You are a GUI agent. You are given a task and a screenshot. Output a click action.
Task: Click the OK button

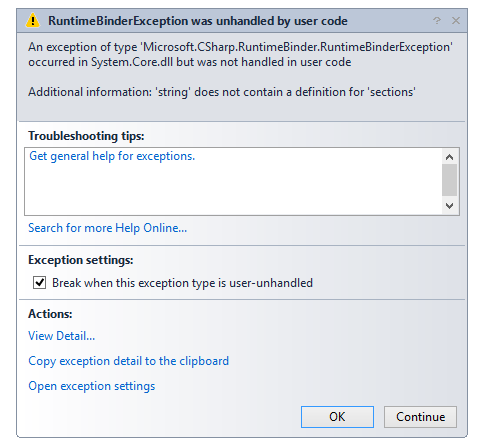click(x=337, y=417)
